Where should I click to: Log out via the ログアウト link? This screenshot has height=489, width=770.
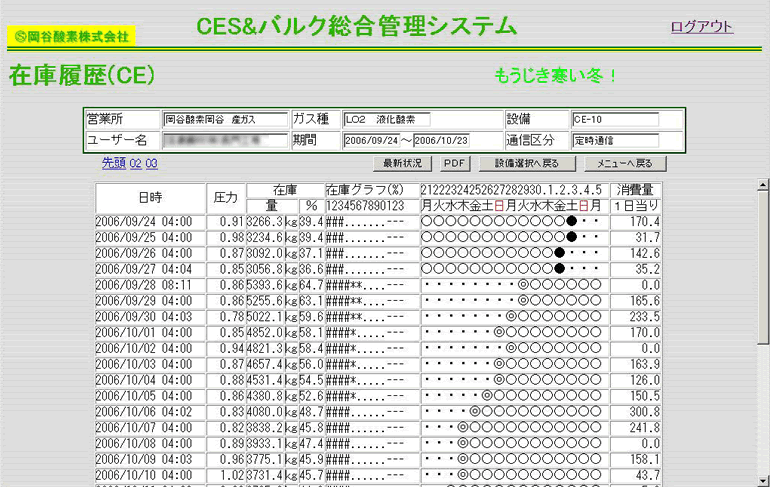point(702,27)
